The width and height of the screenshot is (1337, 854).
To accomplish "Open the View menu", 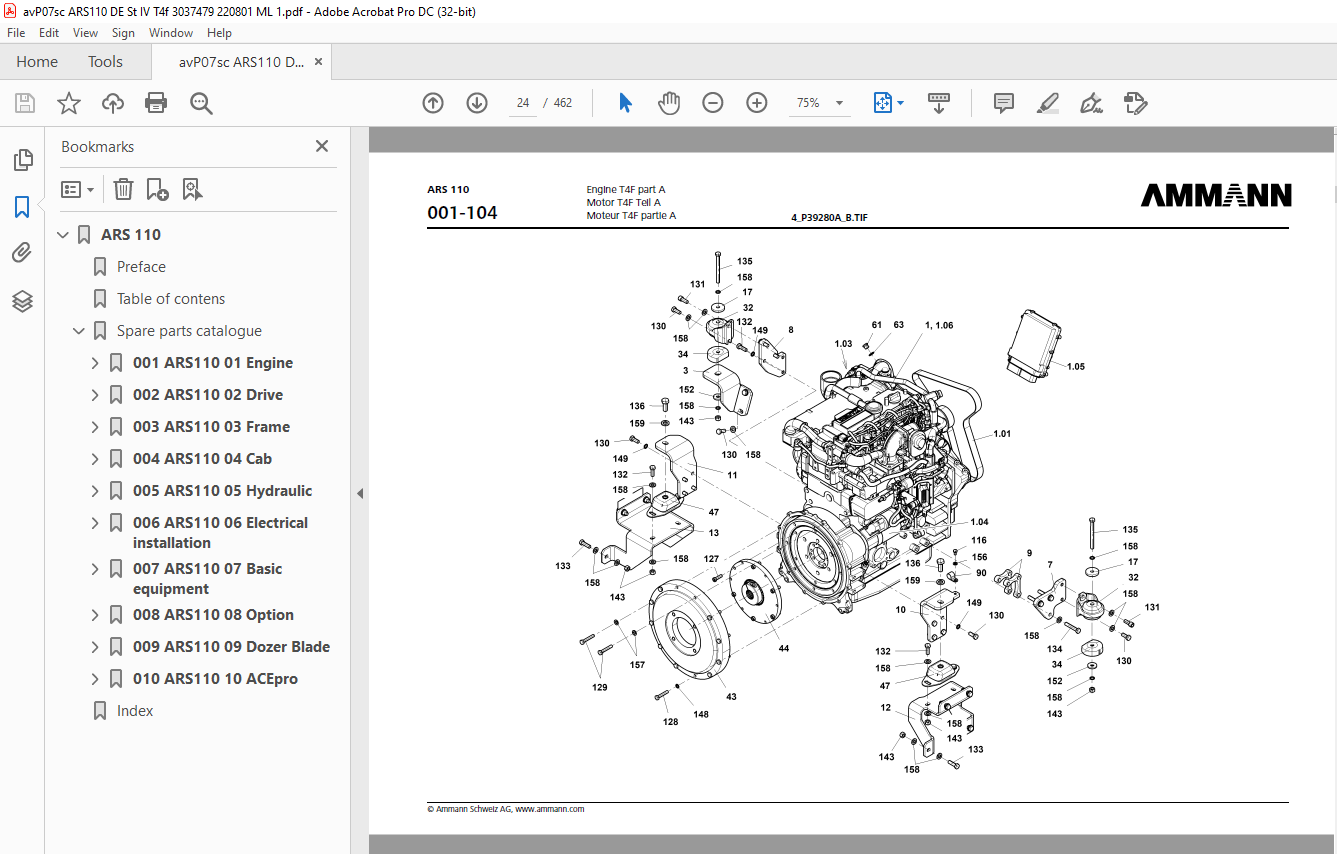I will point(85,33).
